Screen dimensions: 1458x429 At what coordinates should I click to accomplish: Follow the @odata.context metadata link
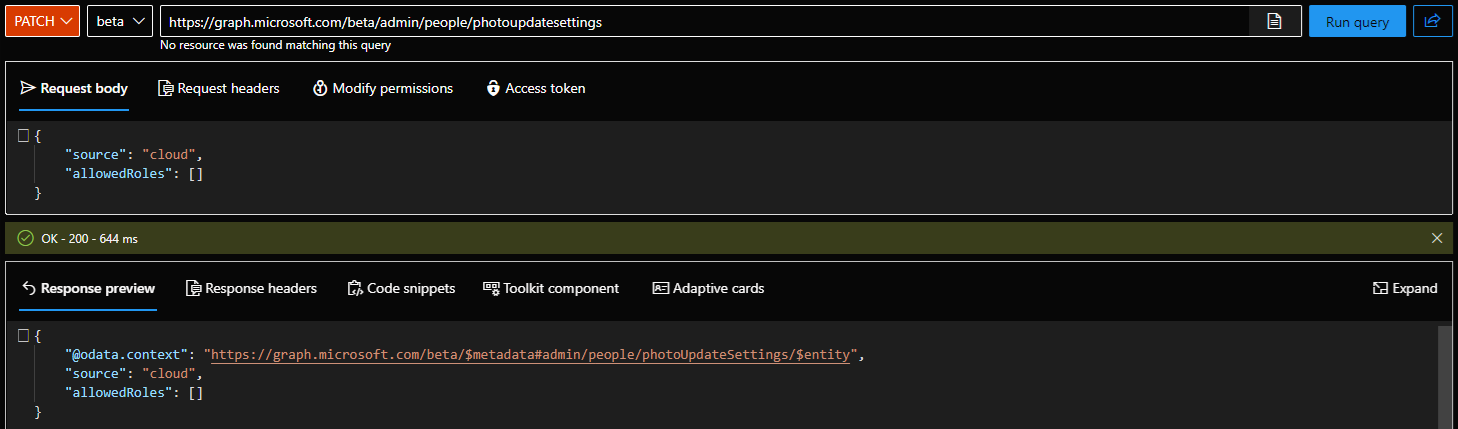[530, 355]
